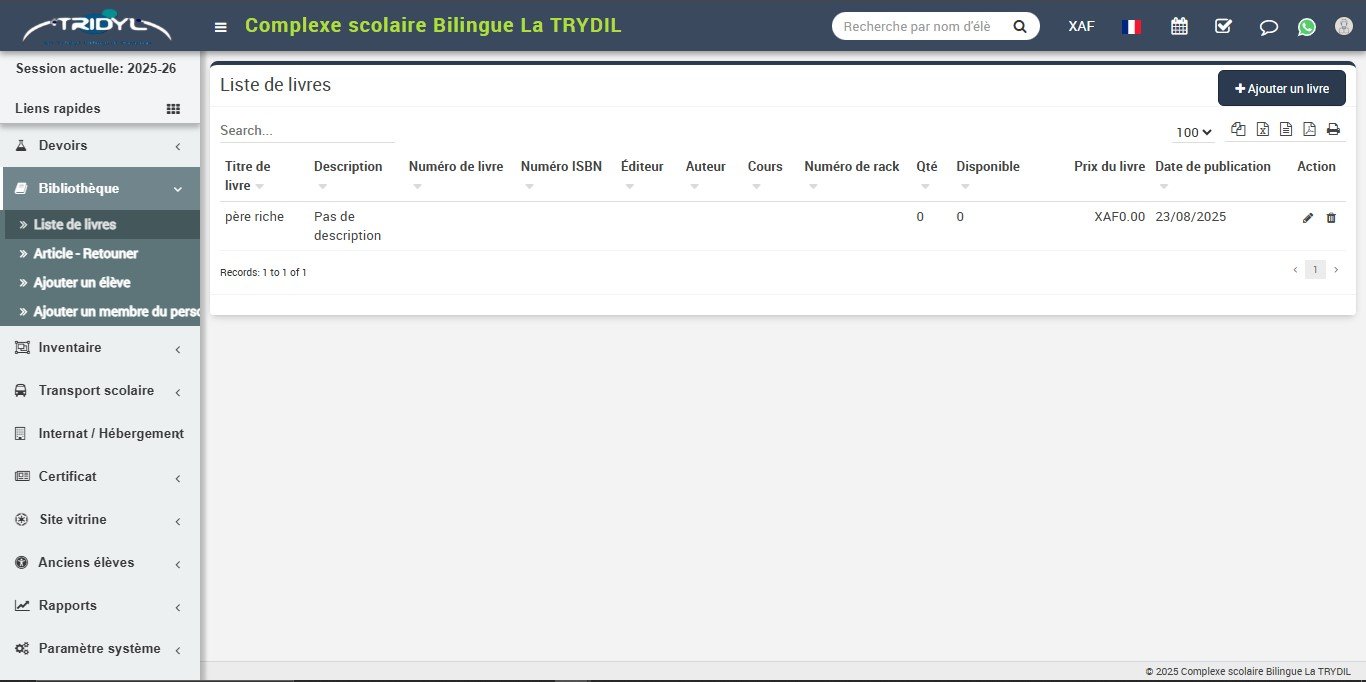The width and height of the screenshot is (1366, 682).
Task: Edit the 'père riche' book entry
Action: pyautogui.click(x=1308, y=218)
